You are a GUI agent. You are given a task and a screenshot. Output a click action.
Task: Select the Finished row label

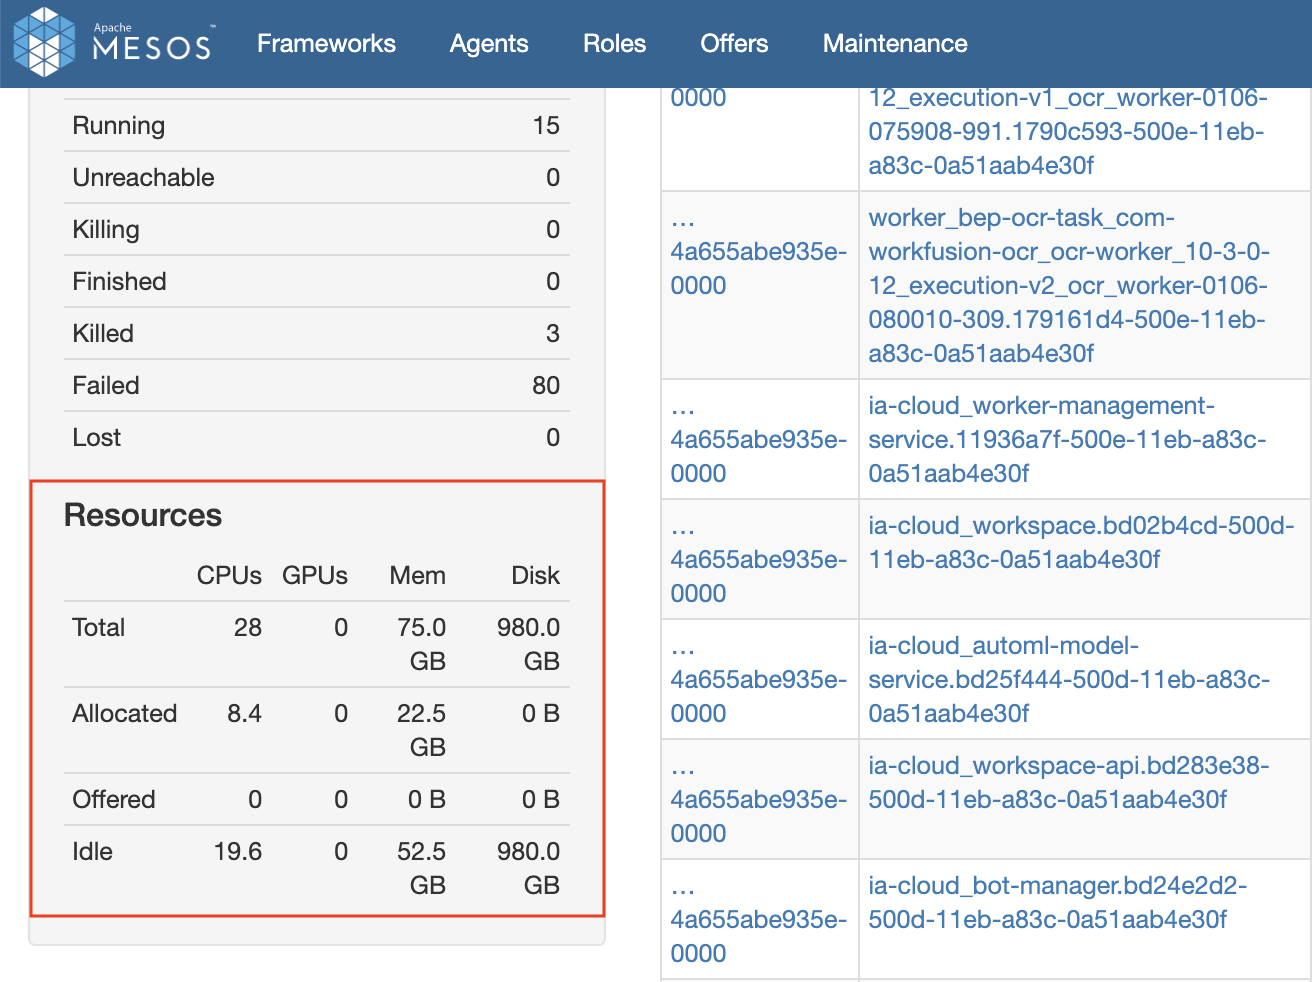pyautogui.click(x=119, y=281)
